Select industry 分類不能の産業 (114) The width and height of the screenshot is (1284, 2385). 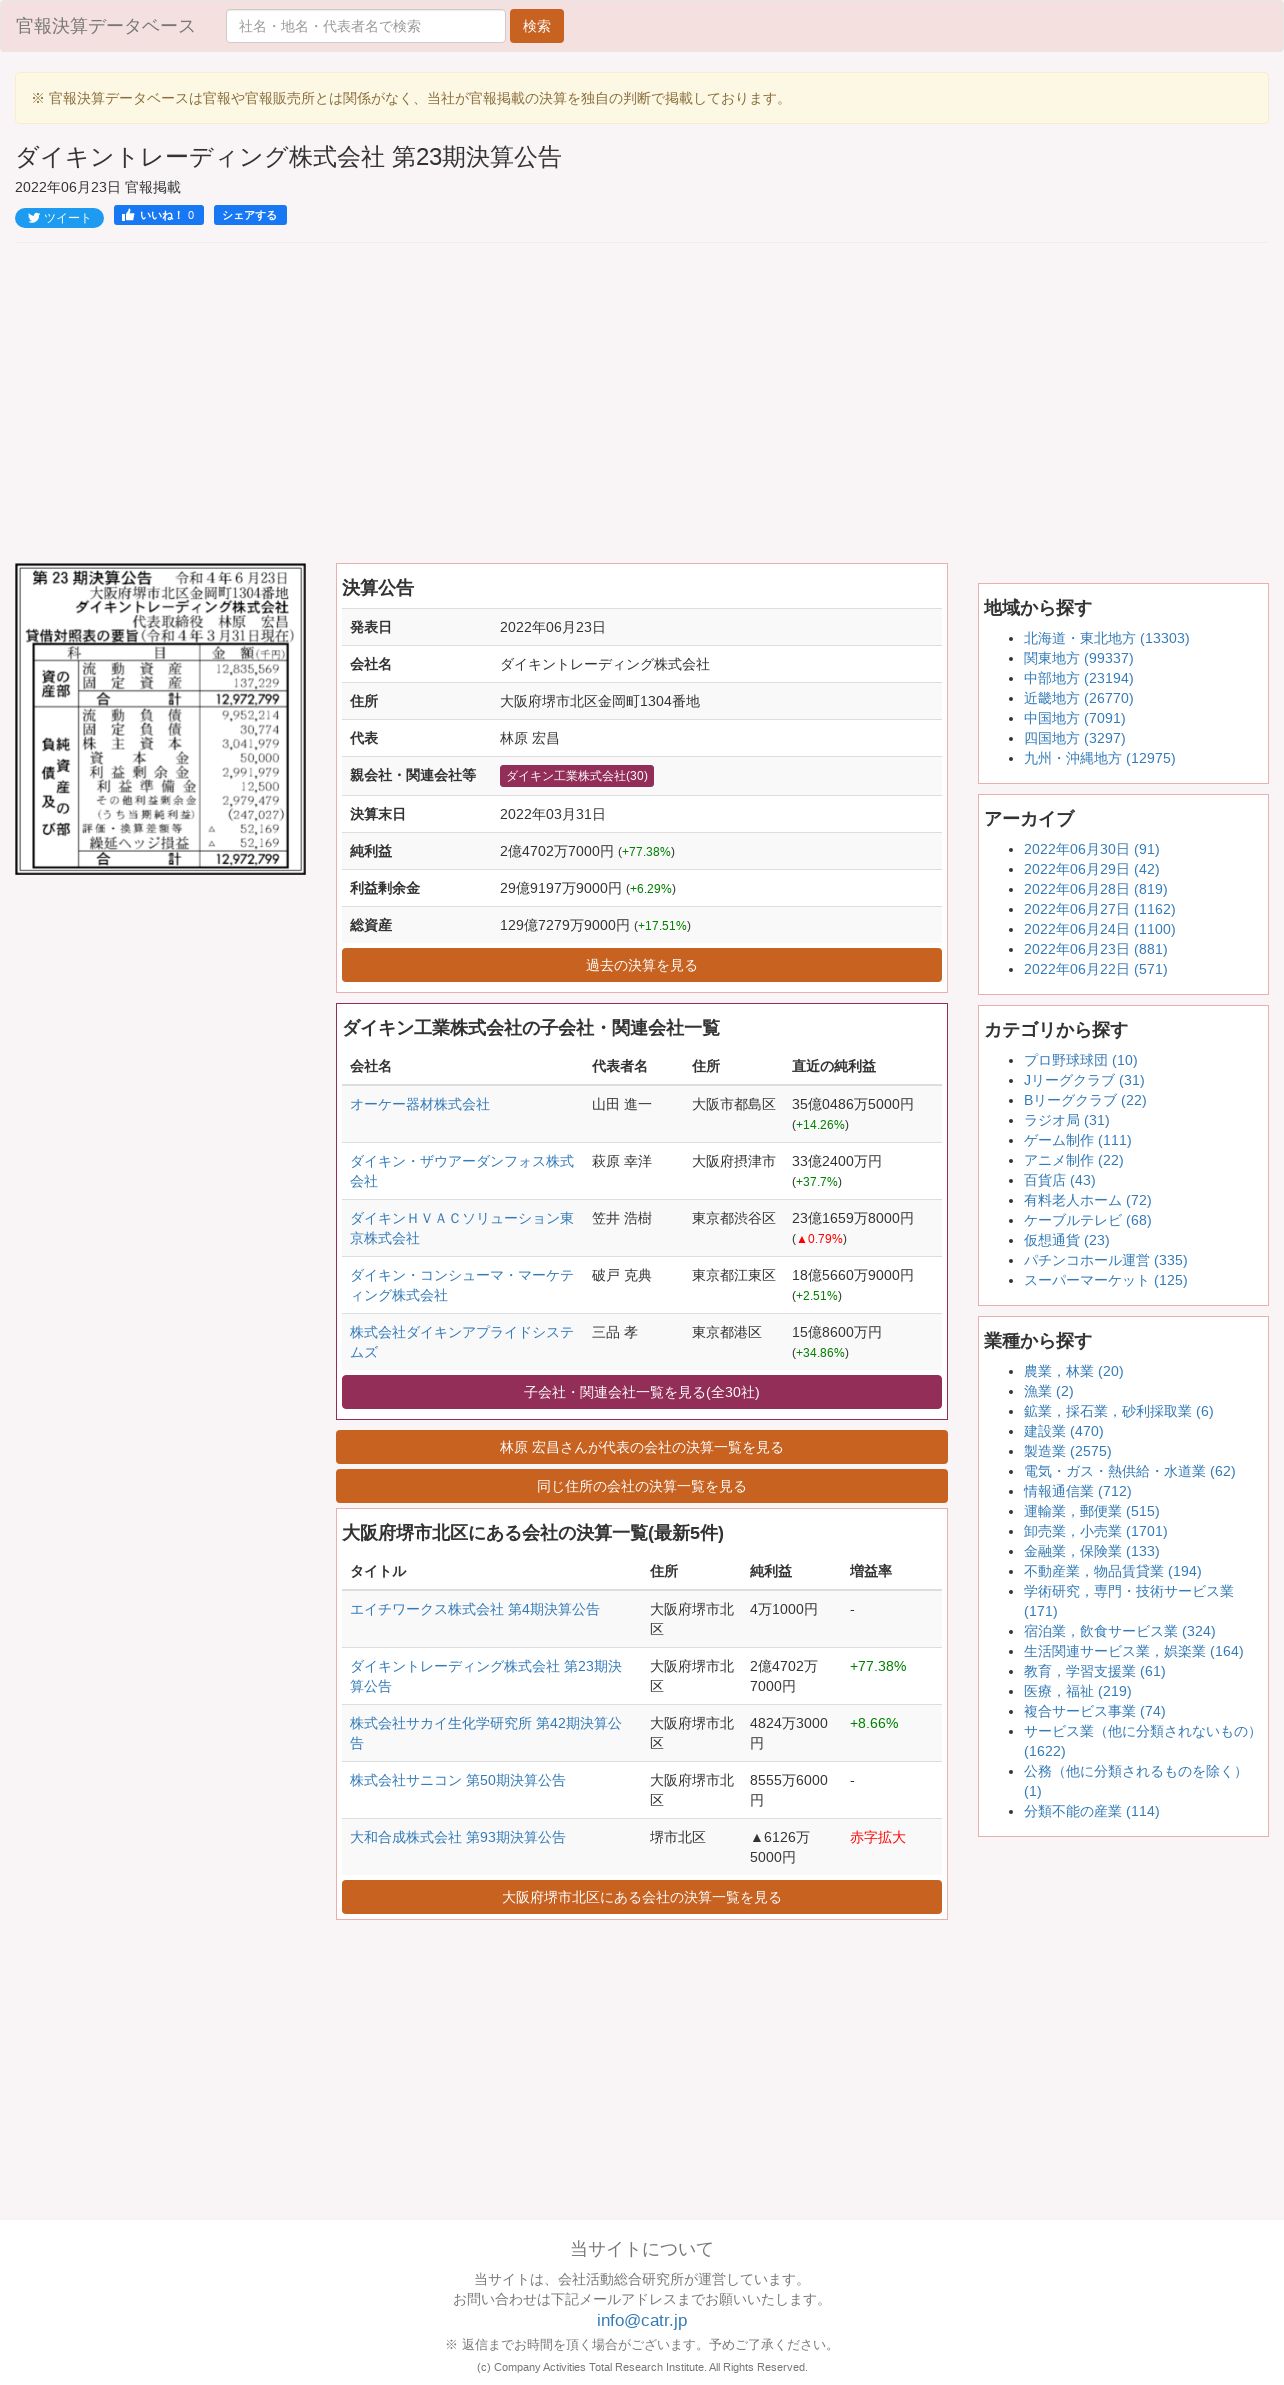(1091, 1811)
